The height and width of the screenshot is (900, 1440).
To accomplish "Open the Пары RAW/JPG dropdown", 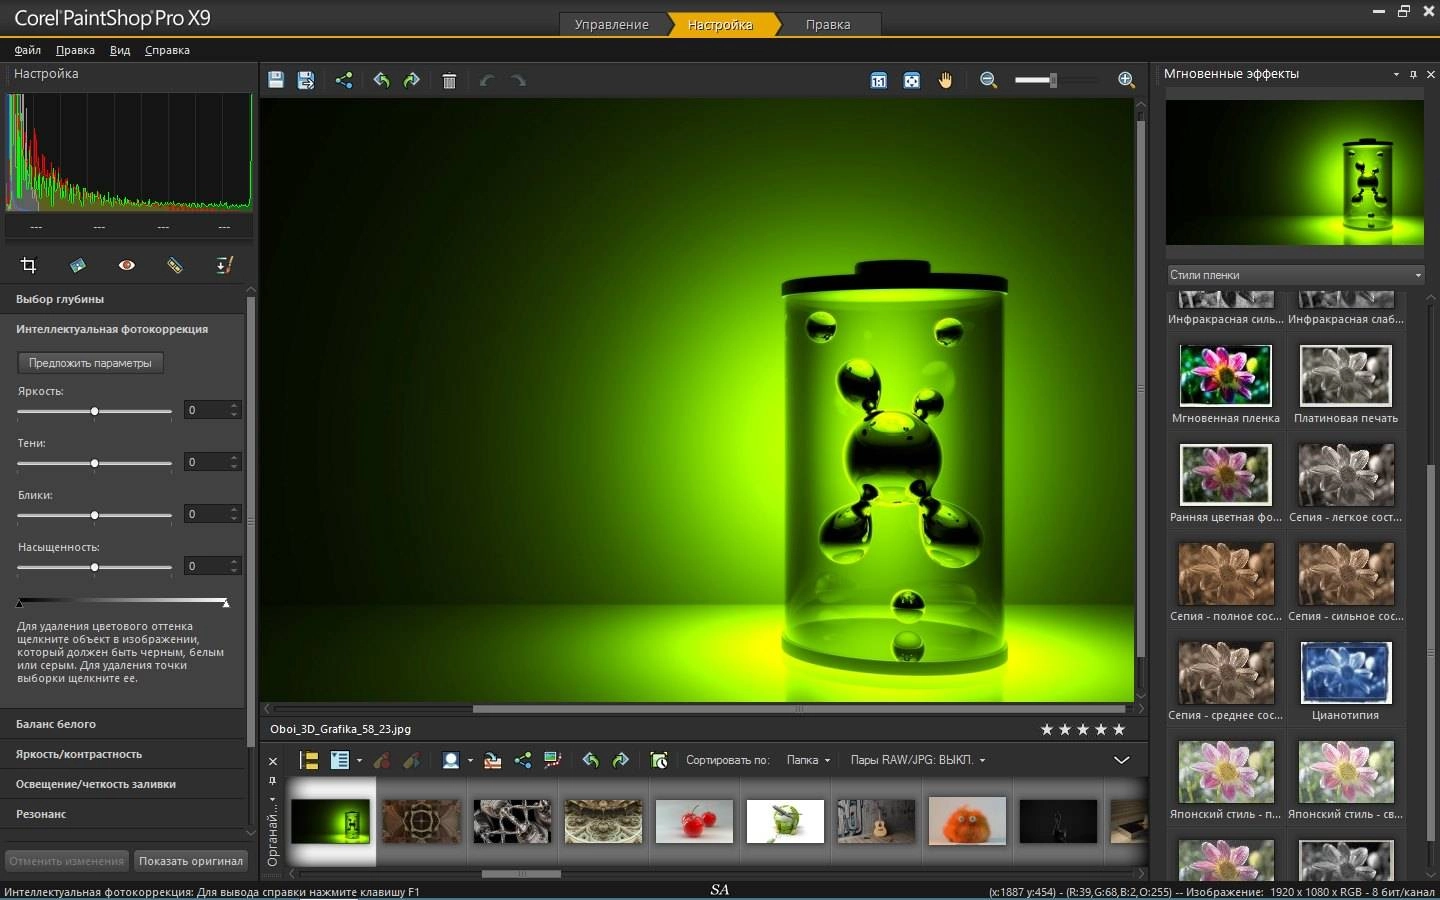I will click(918, 760).
